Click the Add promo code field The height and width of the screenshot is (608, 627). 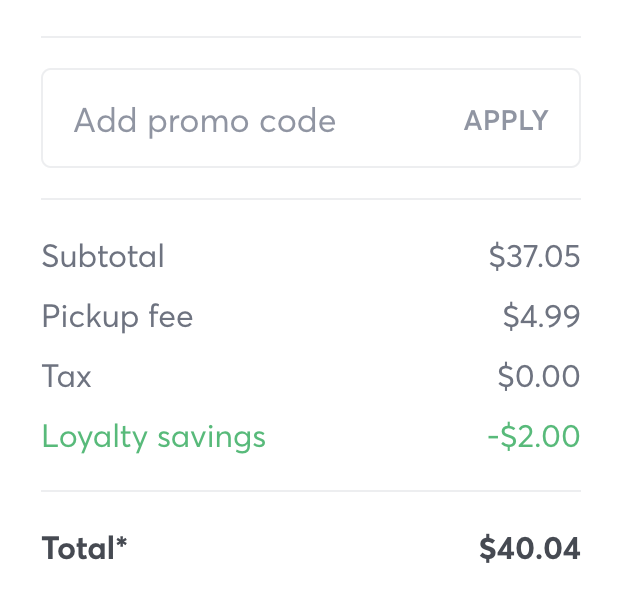point(250,121)
